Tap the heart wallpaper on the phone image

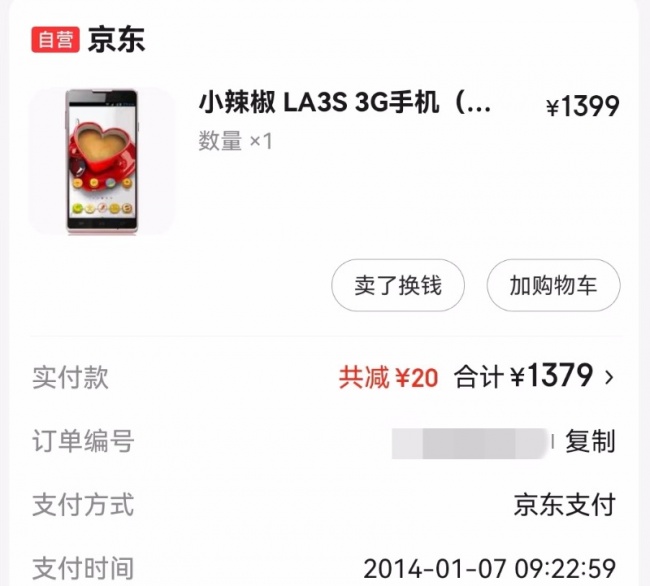[102, 145]
